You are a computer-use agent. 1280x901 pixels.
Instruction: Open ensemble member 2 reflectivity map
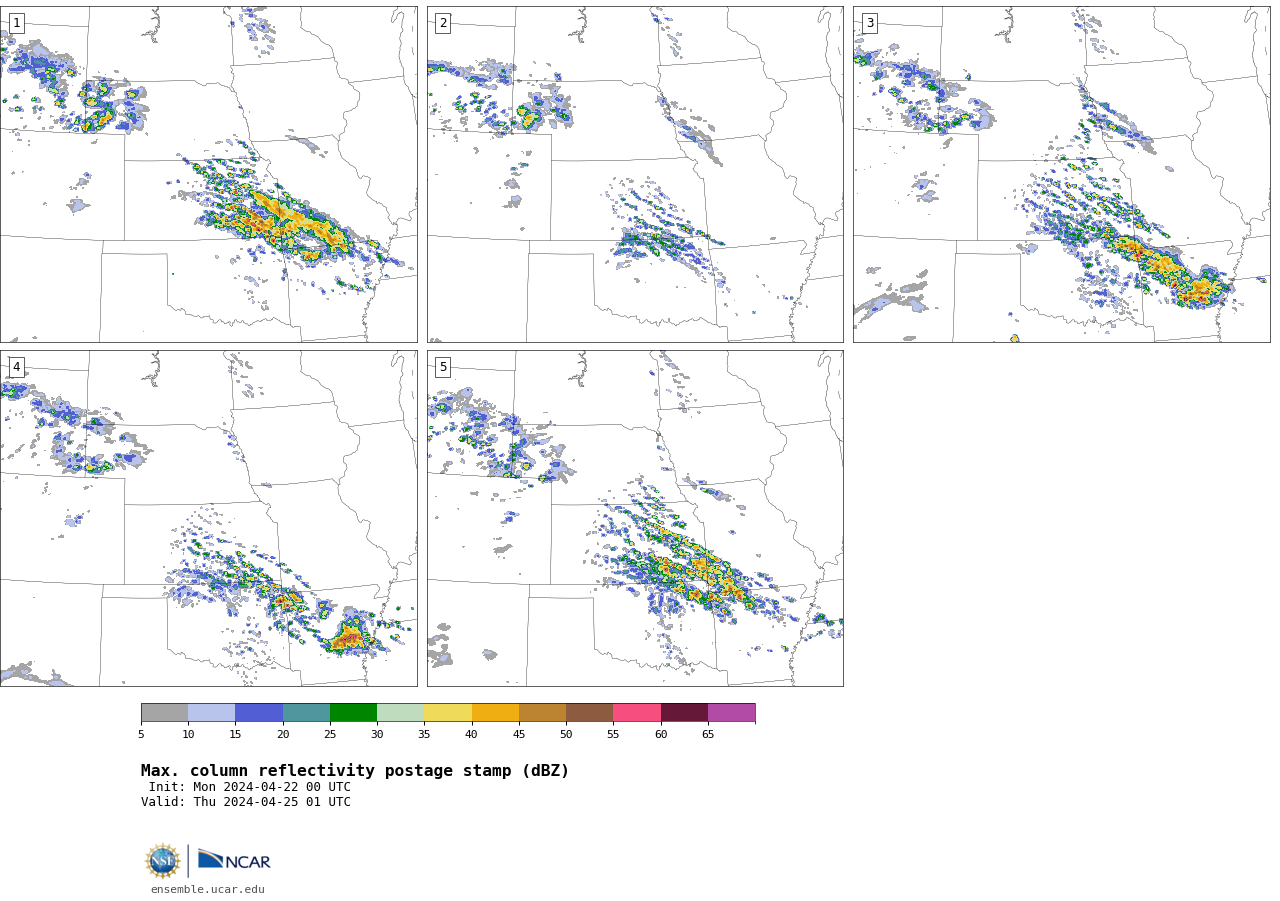(x=635, y=174)
